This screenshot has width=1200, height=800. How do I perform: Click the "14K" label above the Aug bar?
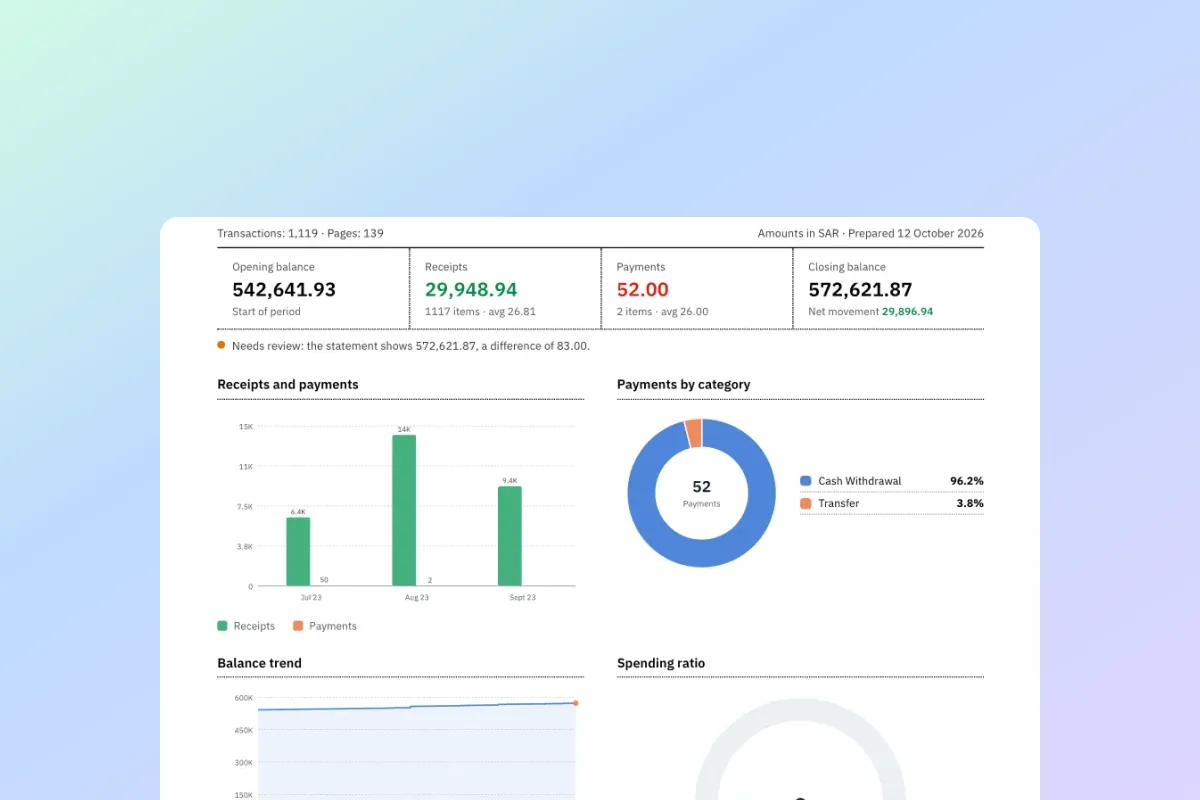pyautogui.click(x=404, y=429)
